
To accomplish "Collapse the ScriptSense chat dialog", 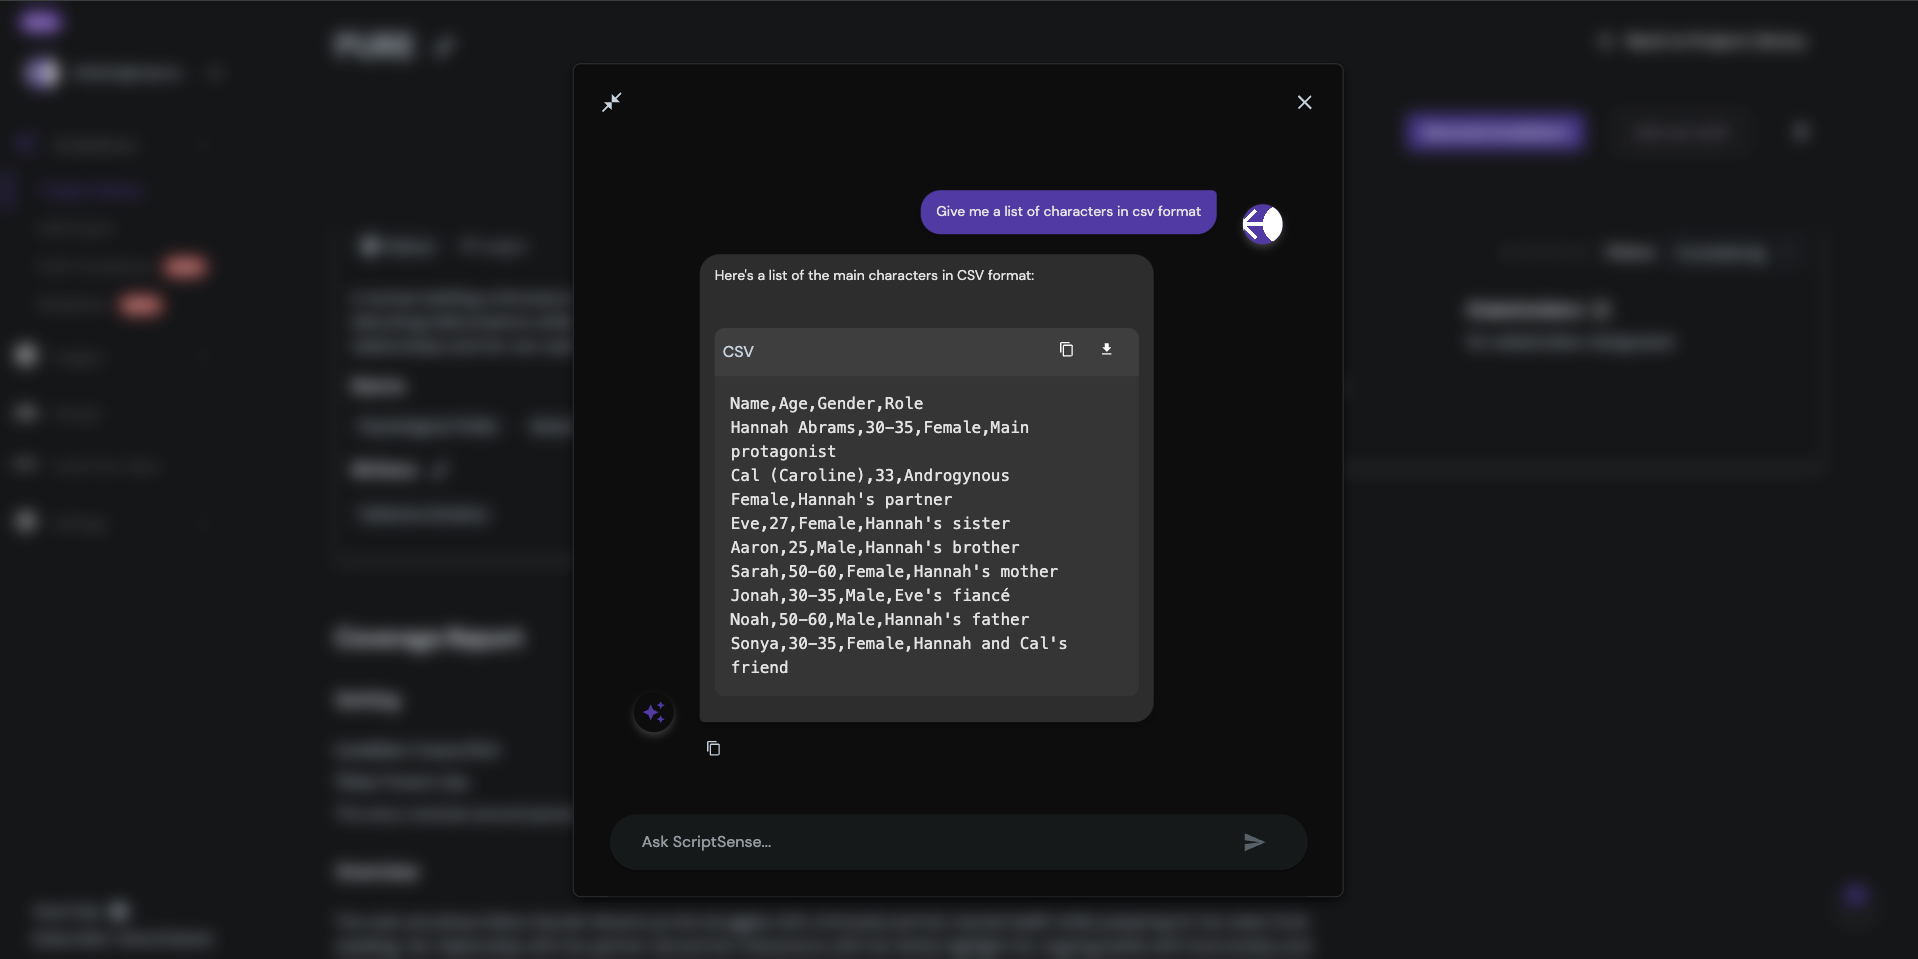I will pyautogui.click(x=612, y=102).
